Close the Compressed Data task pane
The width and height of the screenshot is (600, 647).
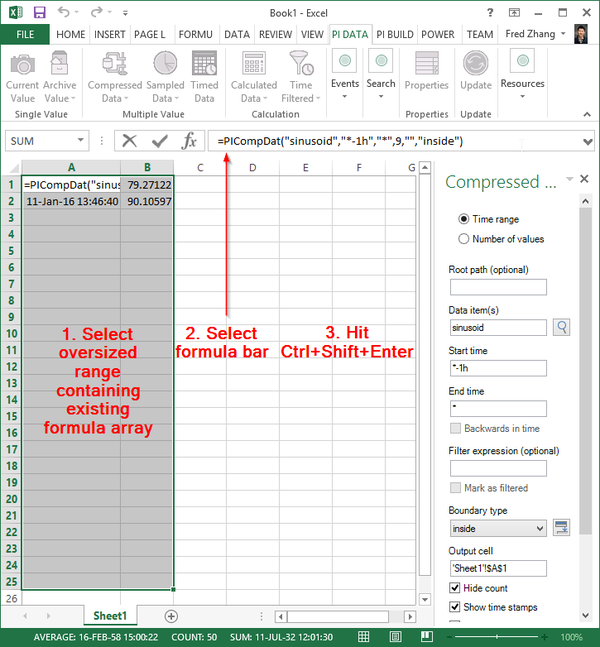(x=584, y=179)
